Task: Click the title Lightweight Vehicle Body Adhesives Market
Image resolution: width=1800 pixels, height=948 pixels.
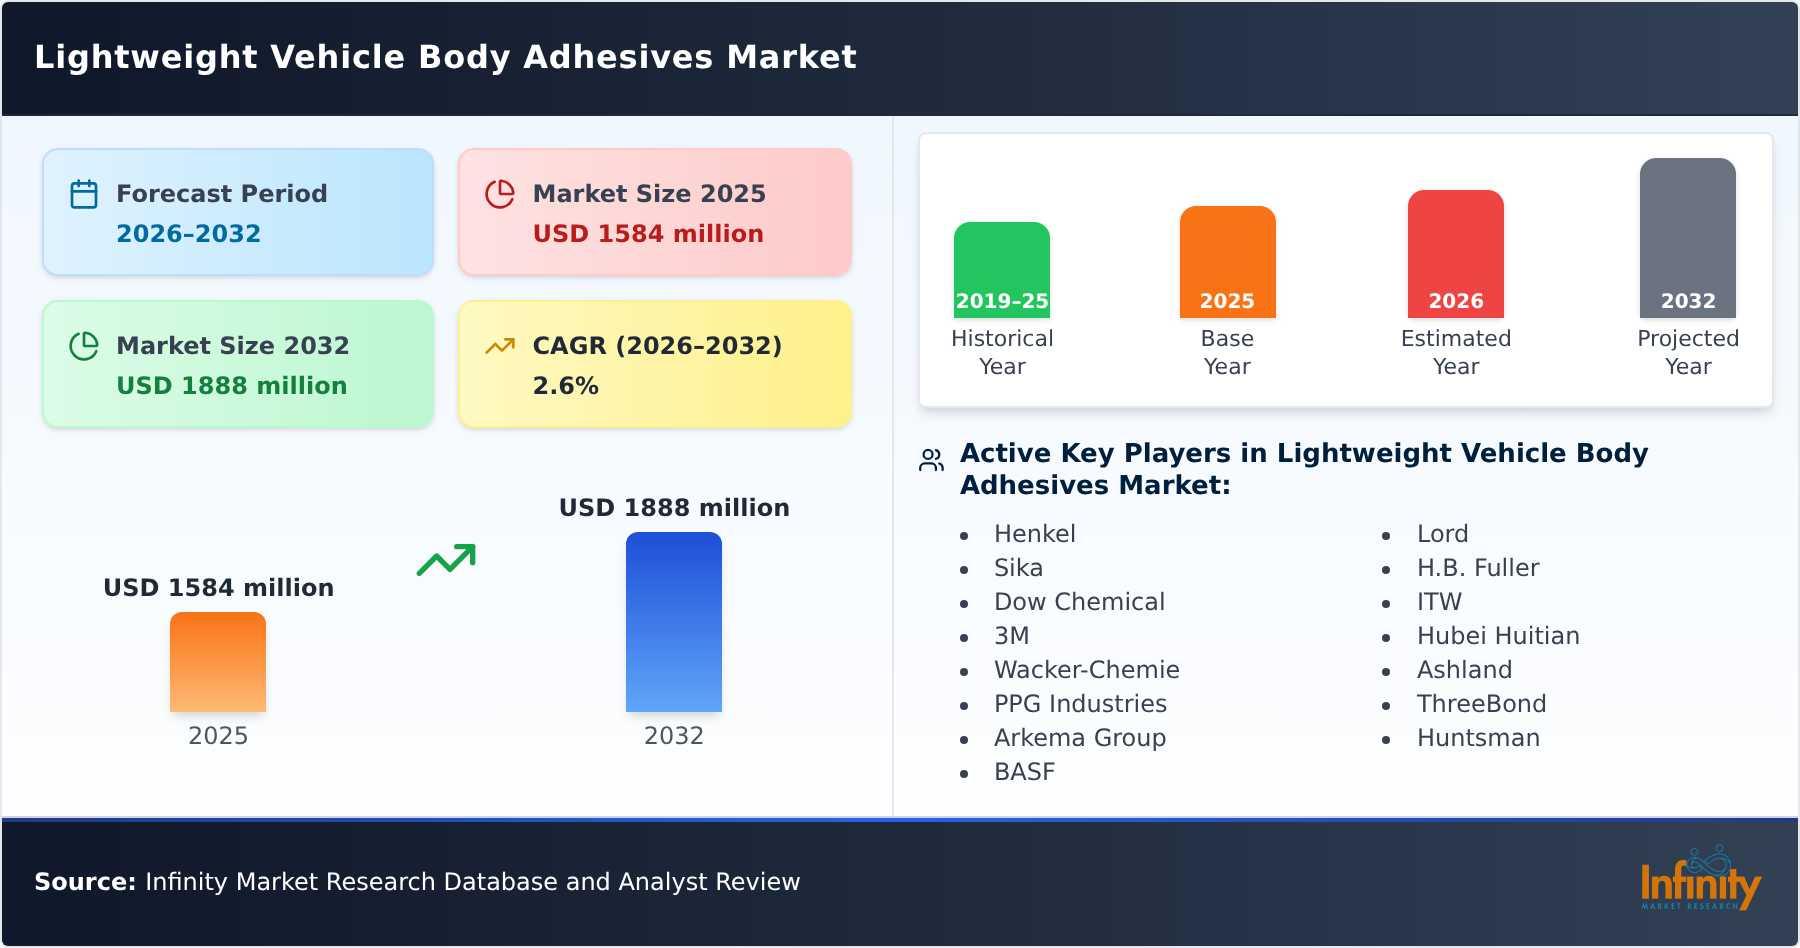Action: [x=446, y=57]
